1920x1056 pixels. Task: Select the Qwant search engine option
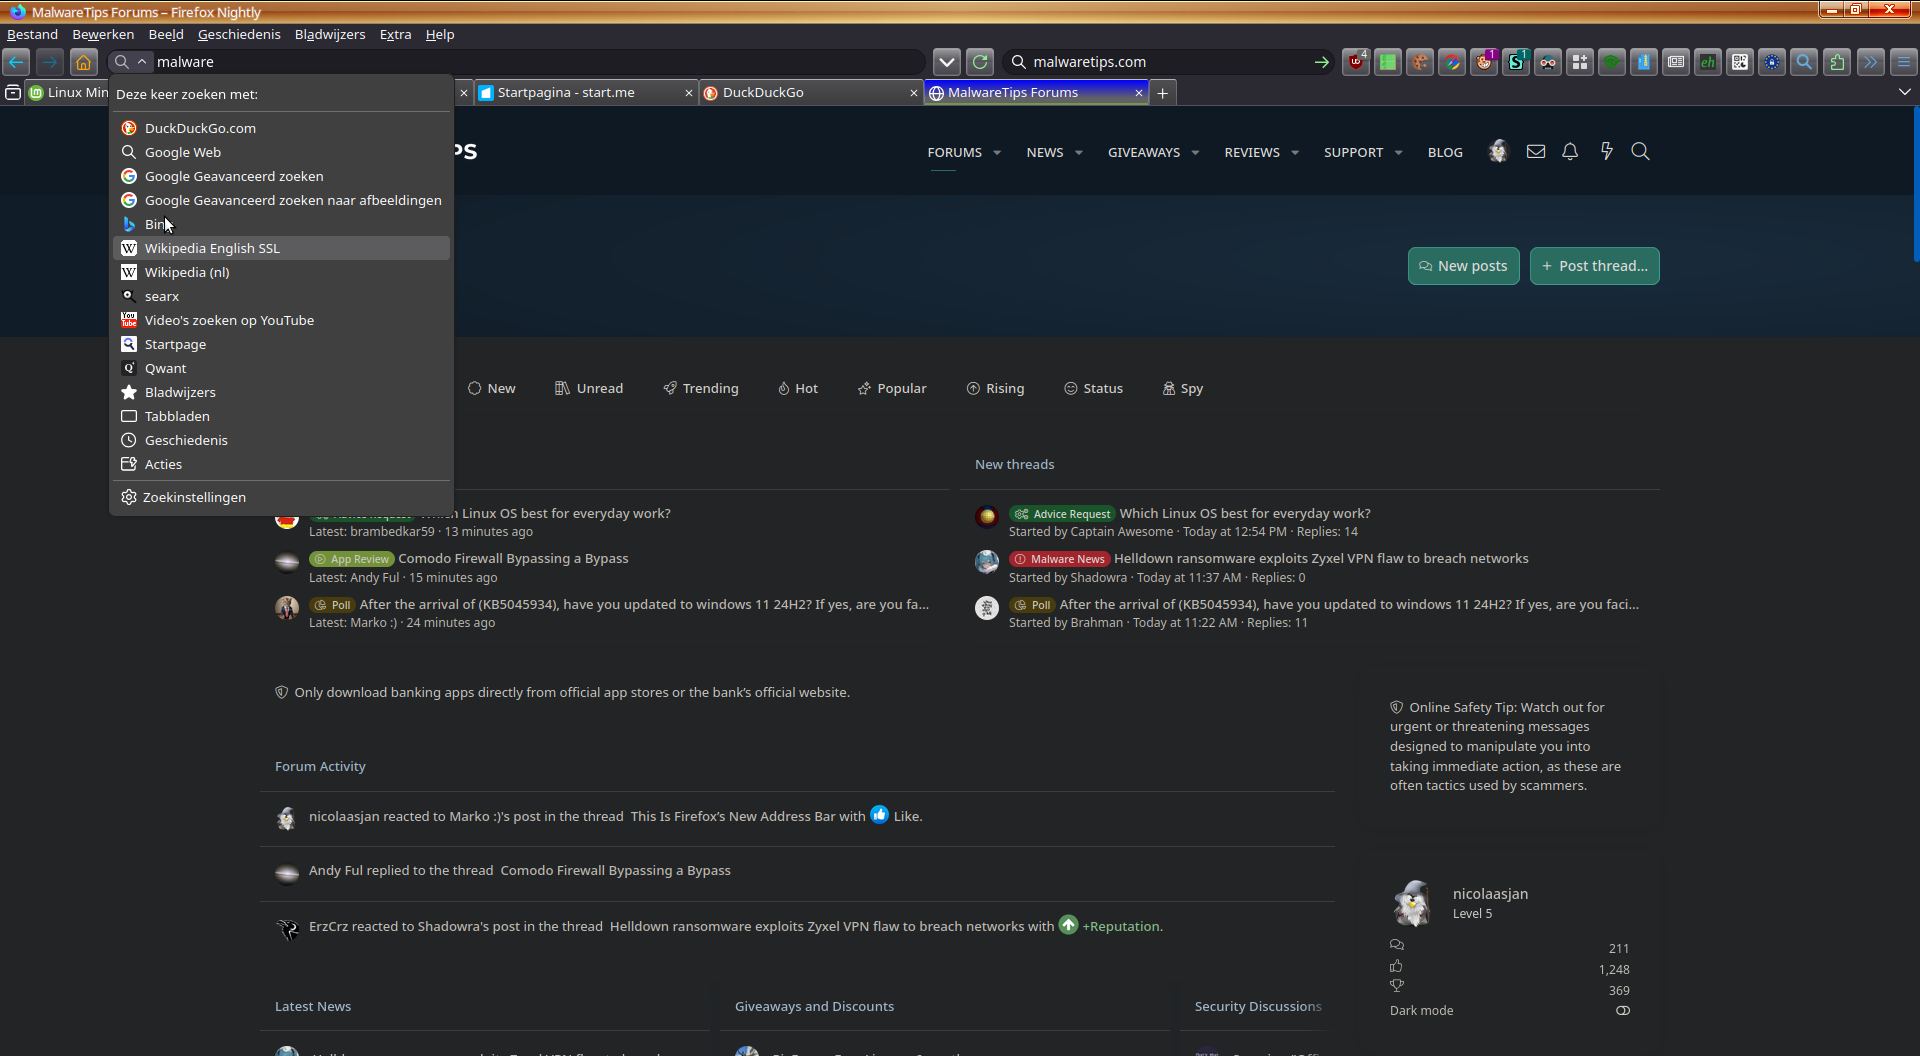pos(281,368)
